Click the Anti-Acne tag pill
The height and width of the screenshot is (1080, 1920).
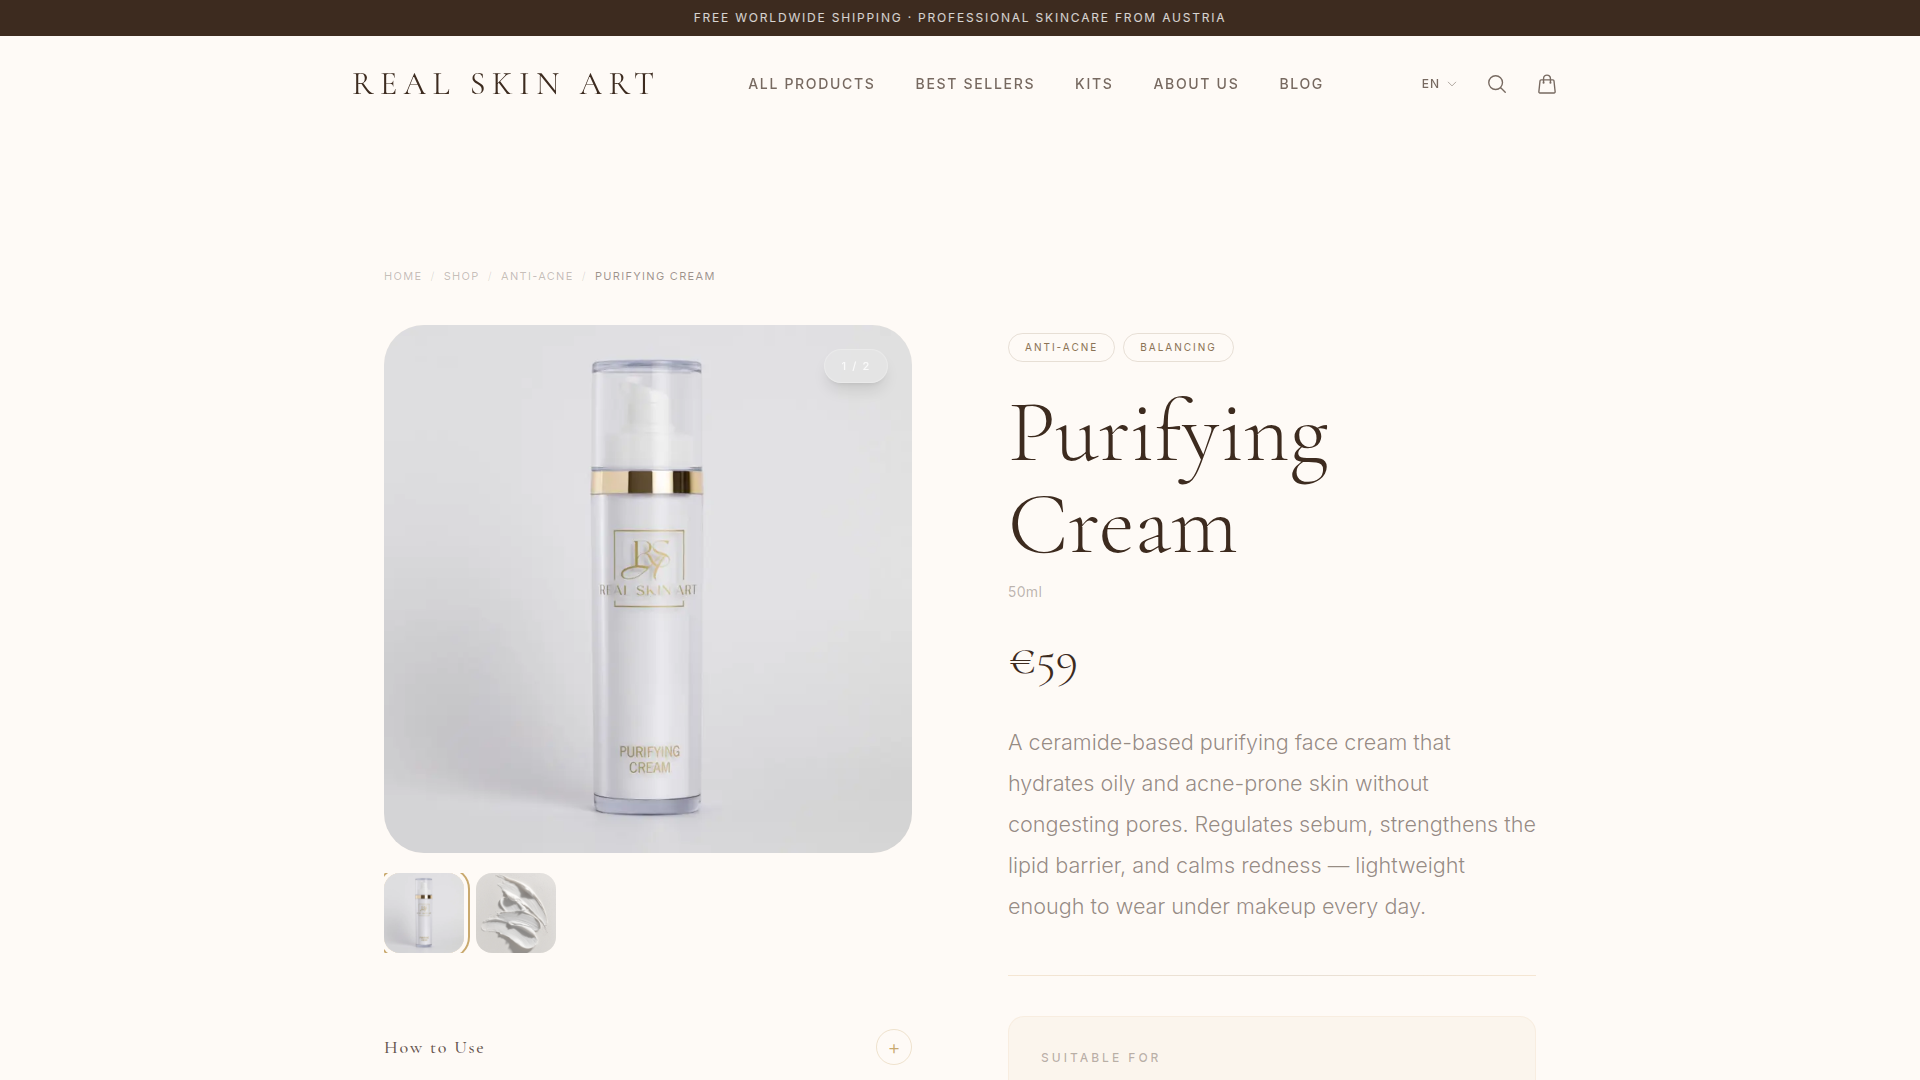(1061, 347)
